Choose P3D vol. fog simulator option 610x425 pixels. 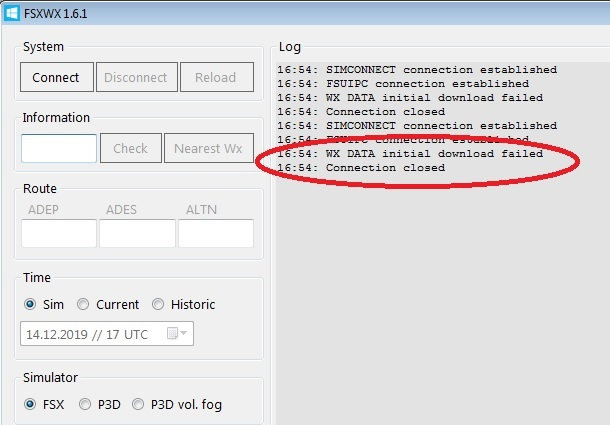[138, 404]
